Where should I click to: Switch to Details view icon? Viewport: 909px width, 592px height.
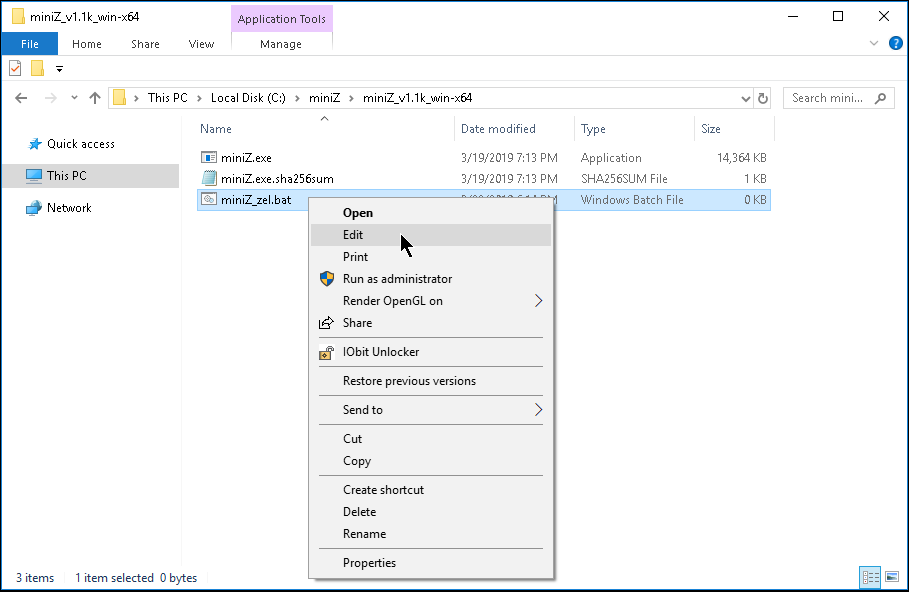[870, 578]
